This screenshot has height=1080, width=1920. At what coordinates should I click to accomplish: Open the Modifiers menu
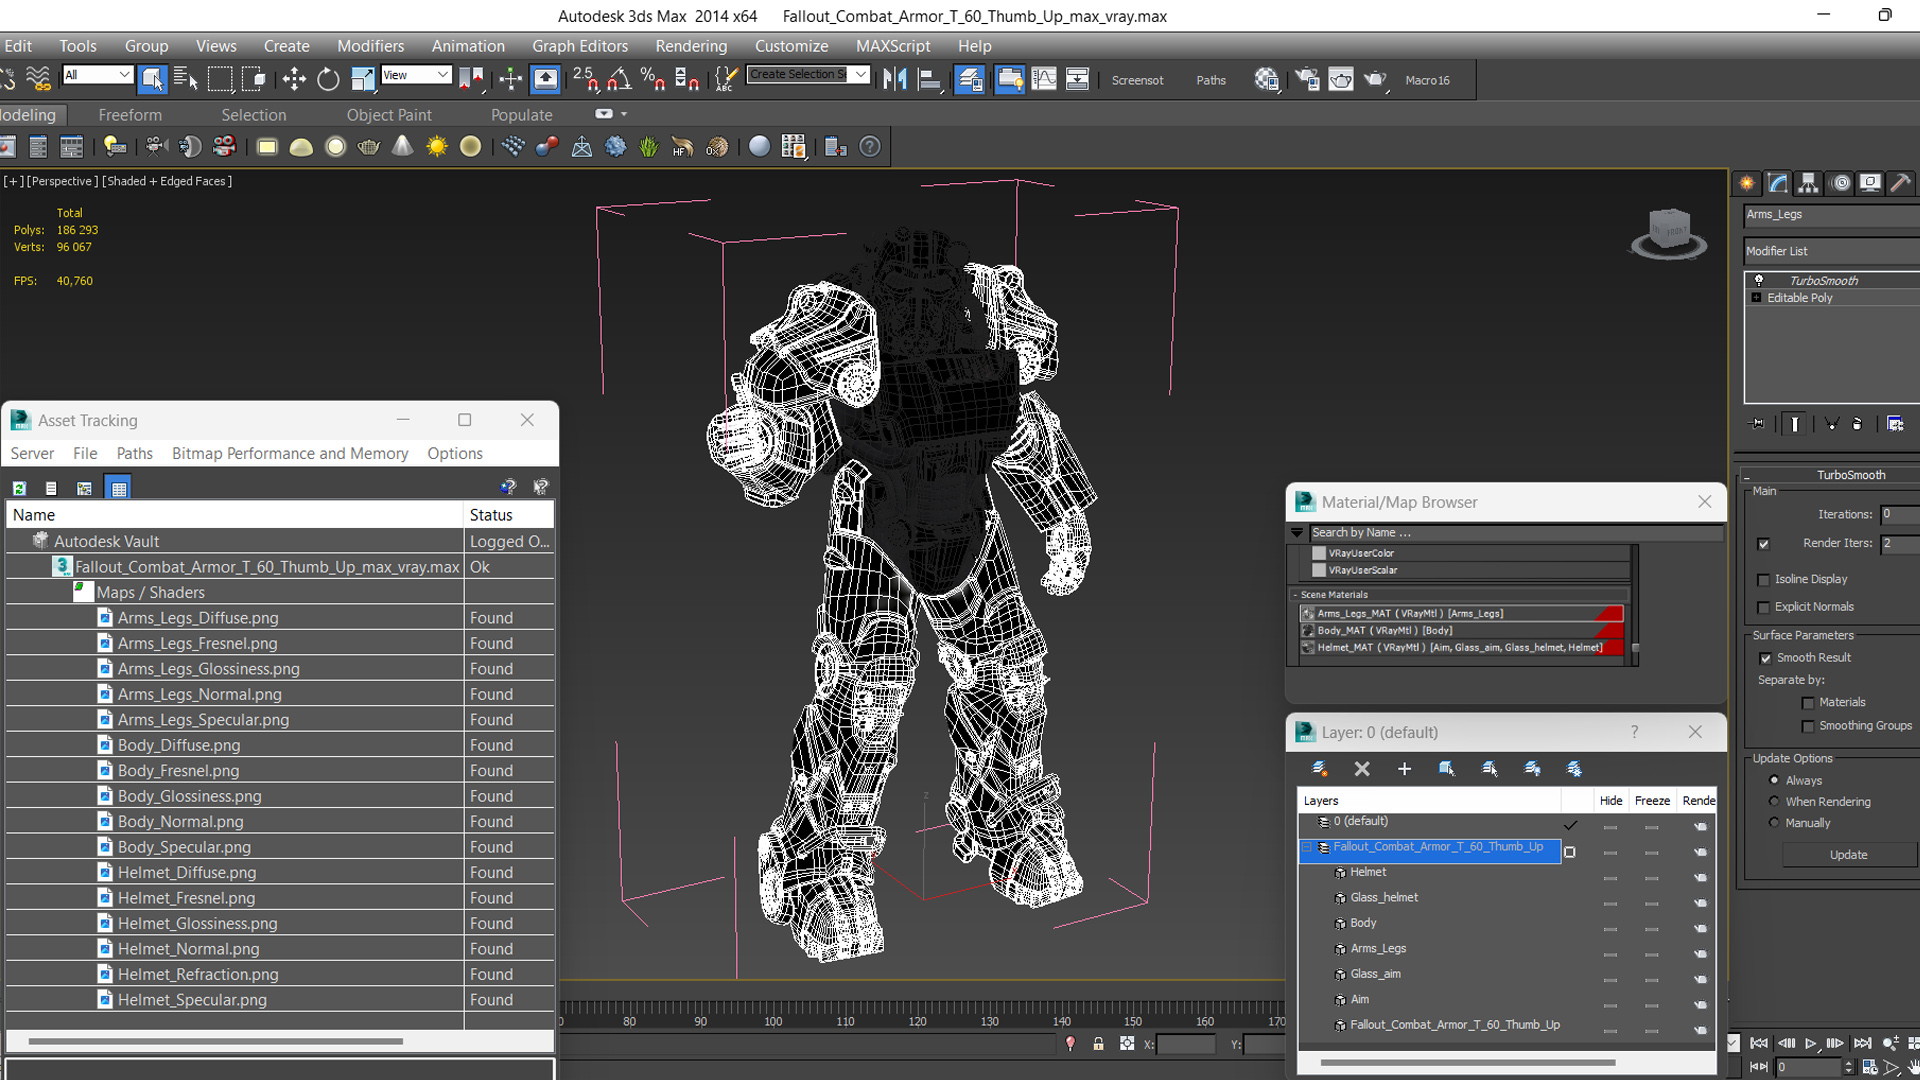click(x=370, y=46)
